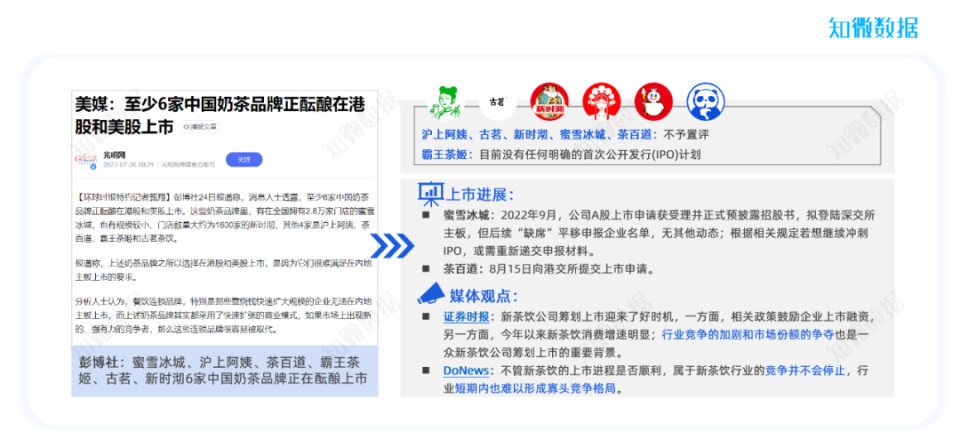Click the 茶百道：8月15日向港交所提交上市申请 bullet
This screenshot has height=439, width=960.
[x=549, y=268]
